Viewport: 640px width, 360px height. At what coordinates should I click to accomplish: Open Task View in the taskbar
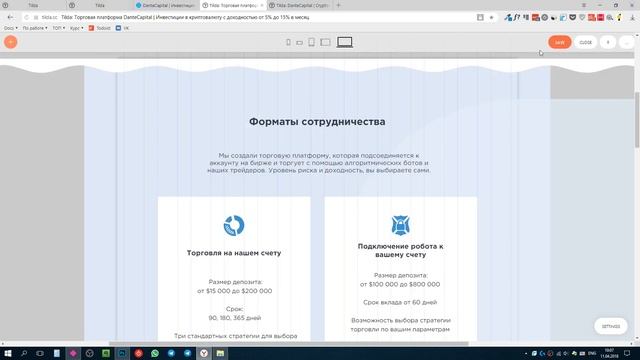40,353
